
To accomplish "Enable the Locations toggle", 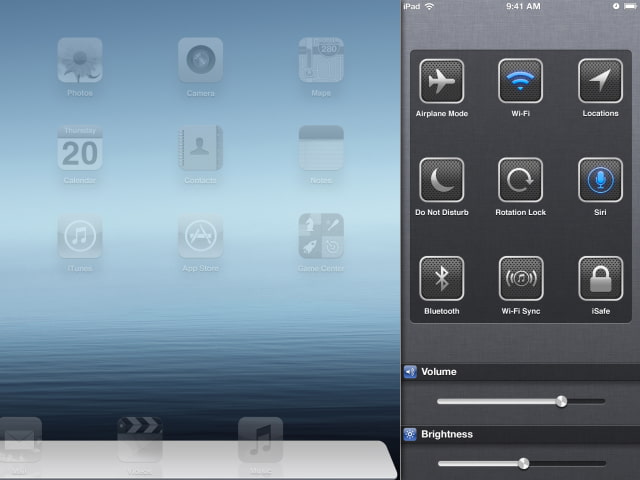I will pyautogui.click(x=600, y=81).
